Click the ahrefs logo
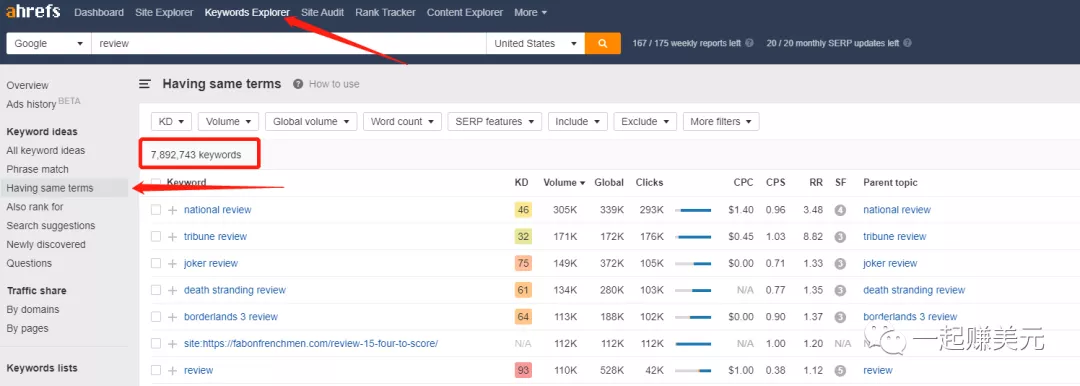This screenshot has height=386, width=1080. [33, 12]
